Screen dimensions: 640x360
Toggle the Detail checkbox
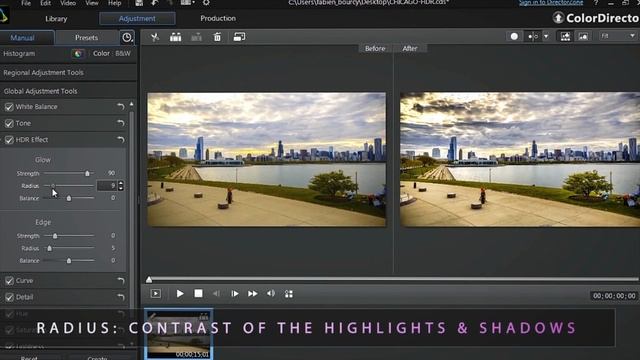(9, 297)
